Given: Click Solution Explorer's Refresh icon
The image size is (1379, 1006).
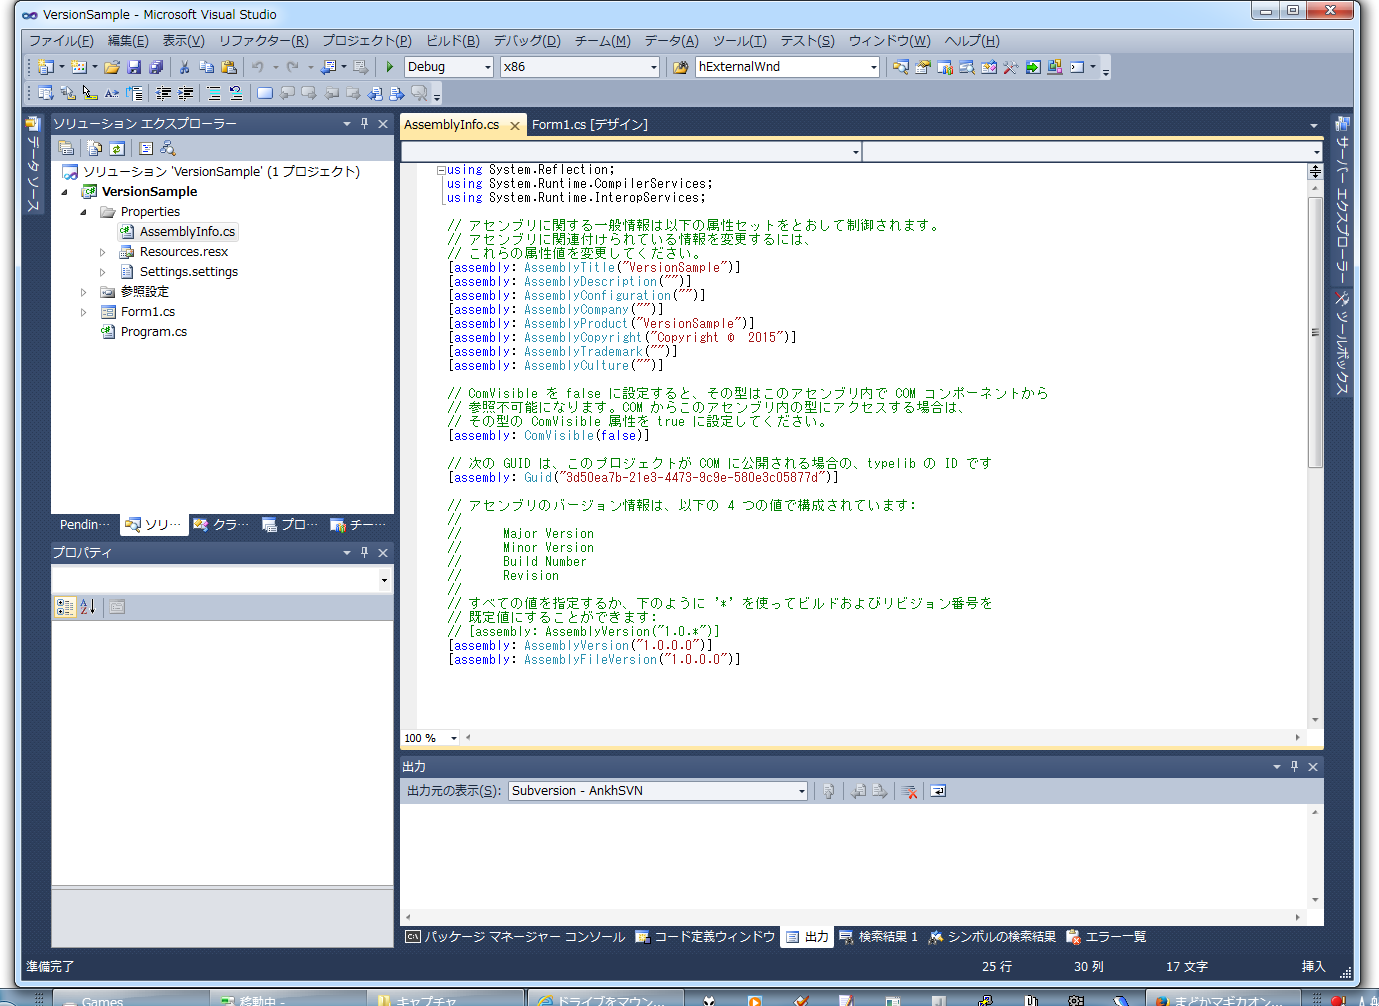Looking at the screenshot, I should (x=117, y=148).
